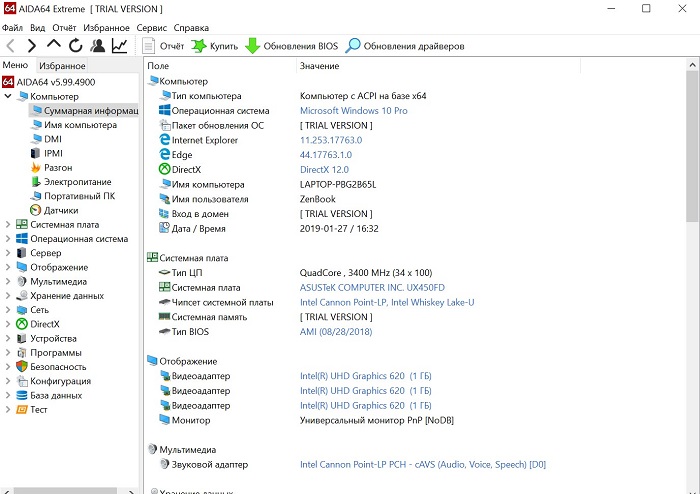Select Имя компьютера in the left tree
Image resolution: width=700 pixels, height=494 pixels.
(74, 125)
